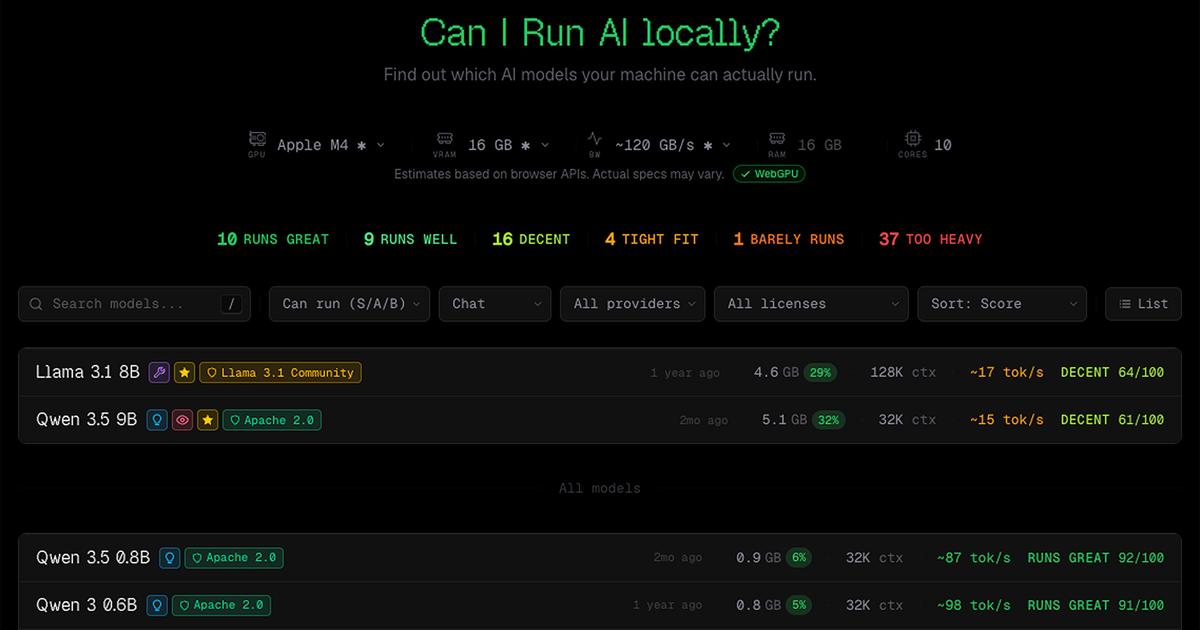Click the 'DECENT 61/100' score
This screenshot has height=630, width=1200.
(1113, 420)
